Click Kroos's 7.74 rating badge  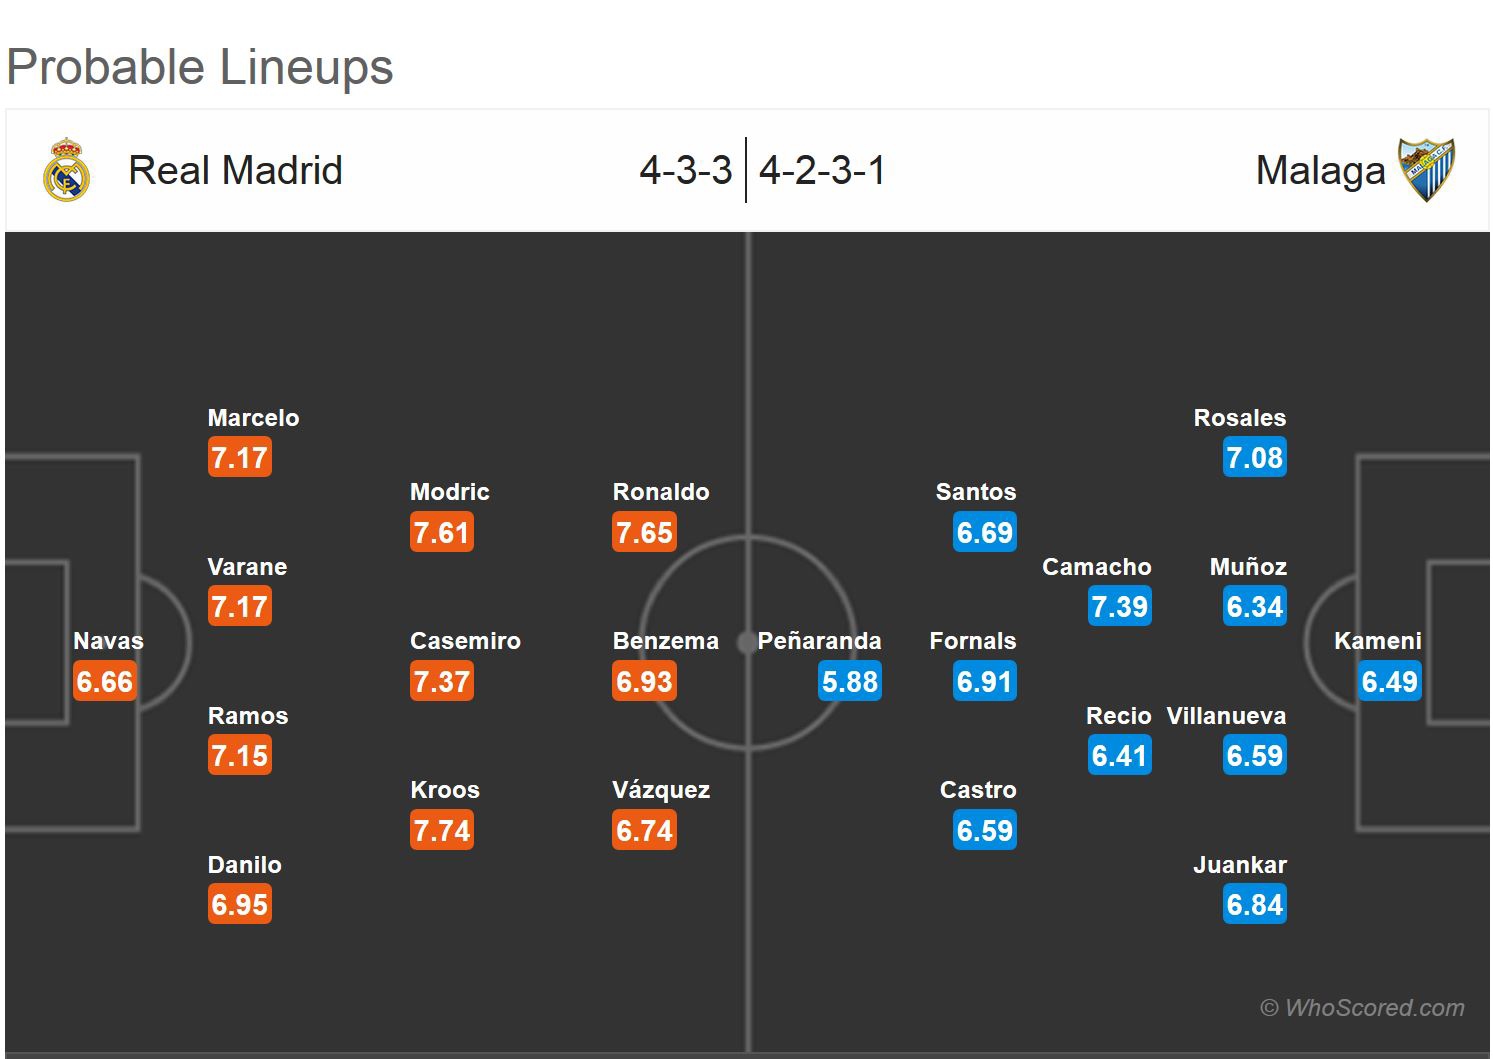click(441, 830)
